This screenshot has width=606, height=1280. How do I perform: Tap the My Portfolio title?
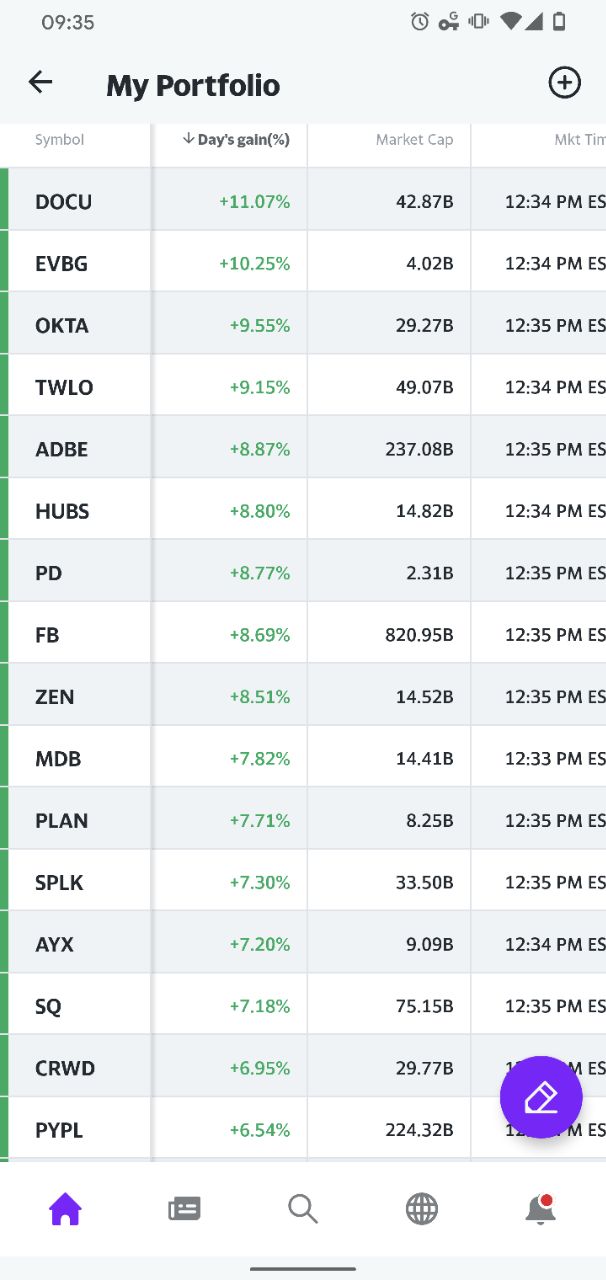193,85
